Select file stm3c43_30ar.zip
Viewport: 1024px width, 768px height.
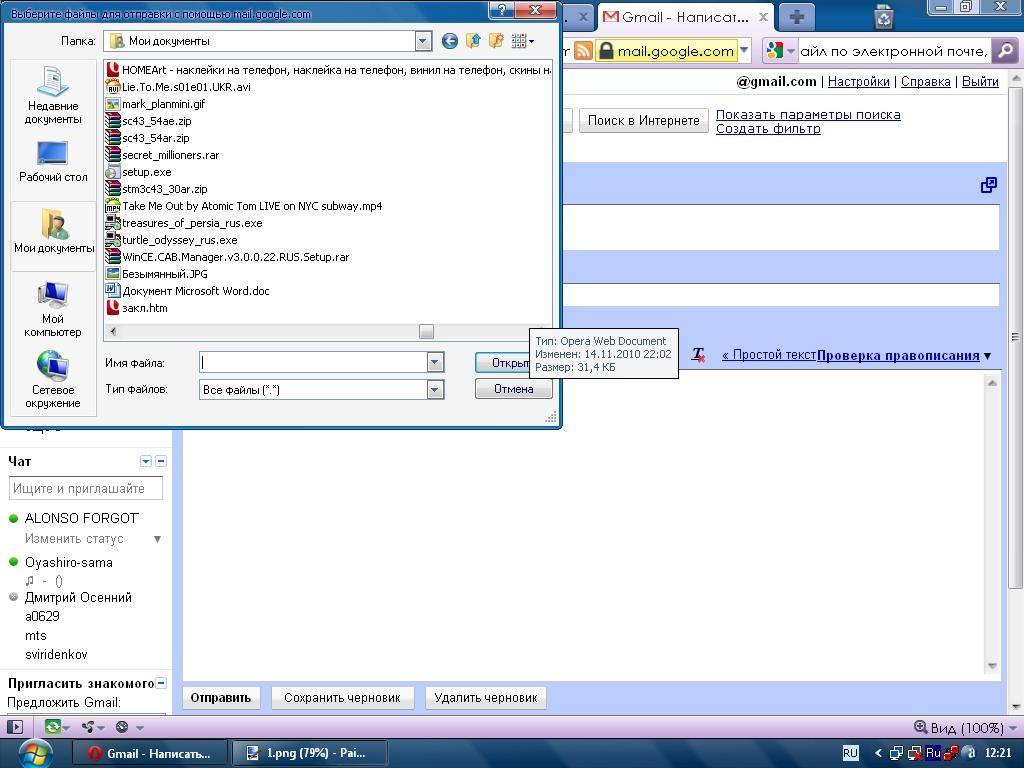point(157,189)
